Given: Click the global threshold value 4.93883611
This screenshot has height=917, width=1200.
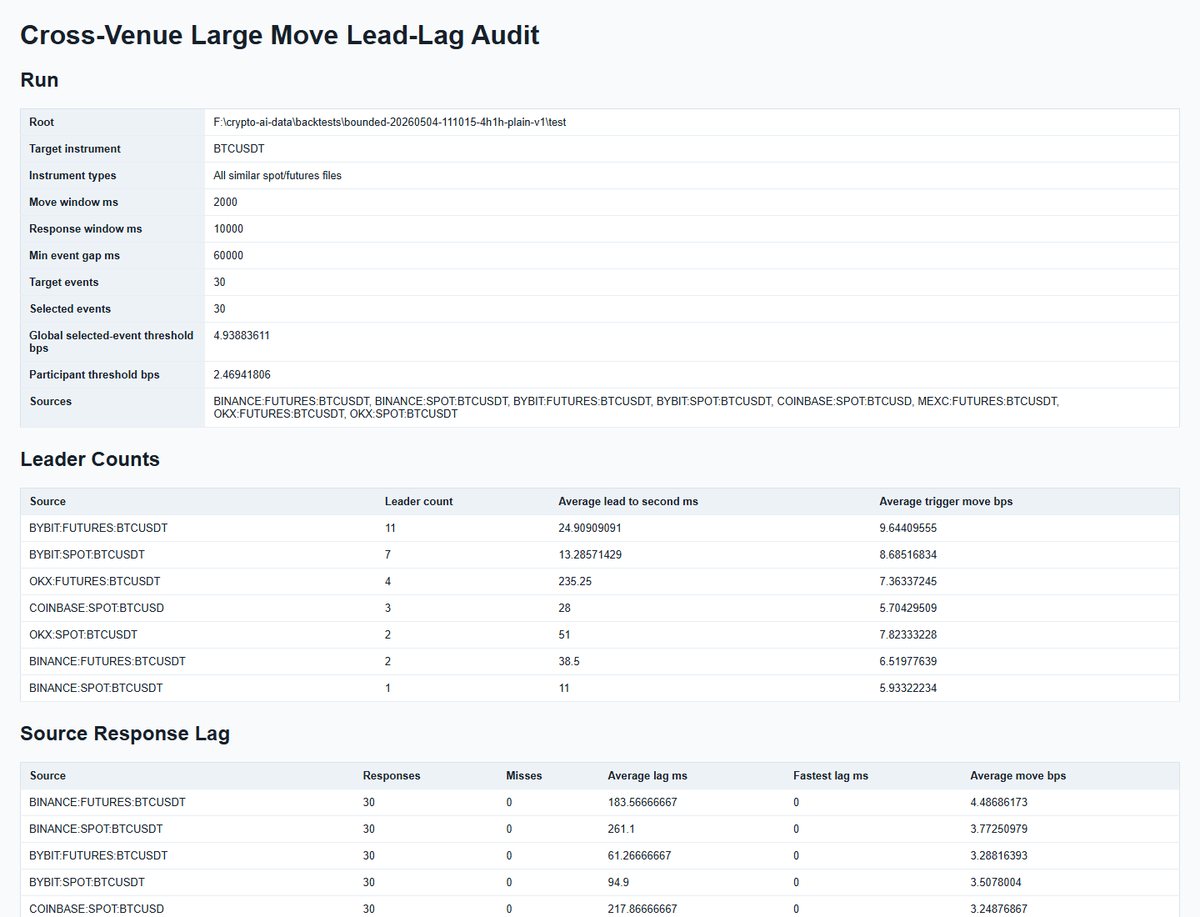Looking at the screenshot, I should (x=242, y=336).
